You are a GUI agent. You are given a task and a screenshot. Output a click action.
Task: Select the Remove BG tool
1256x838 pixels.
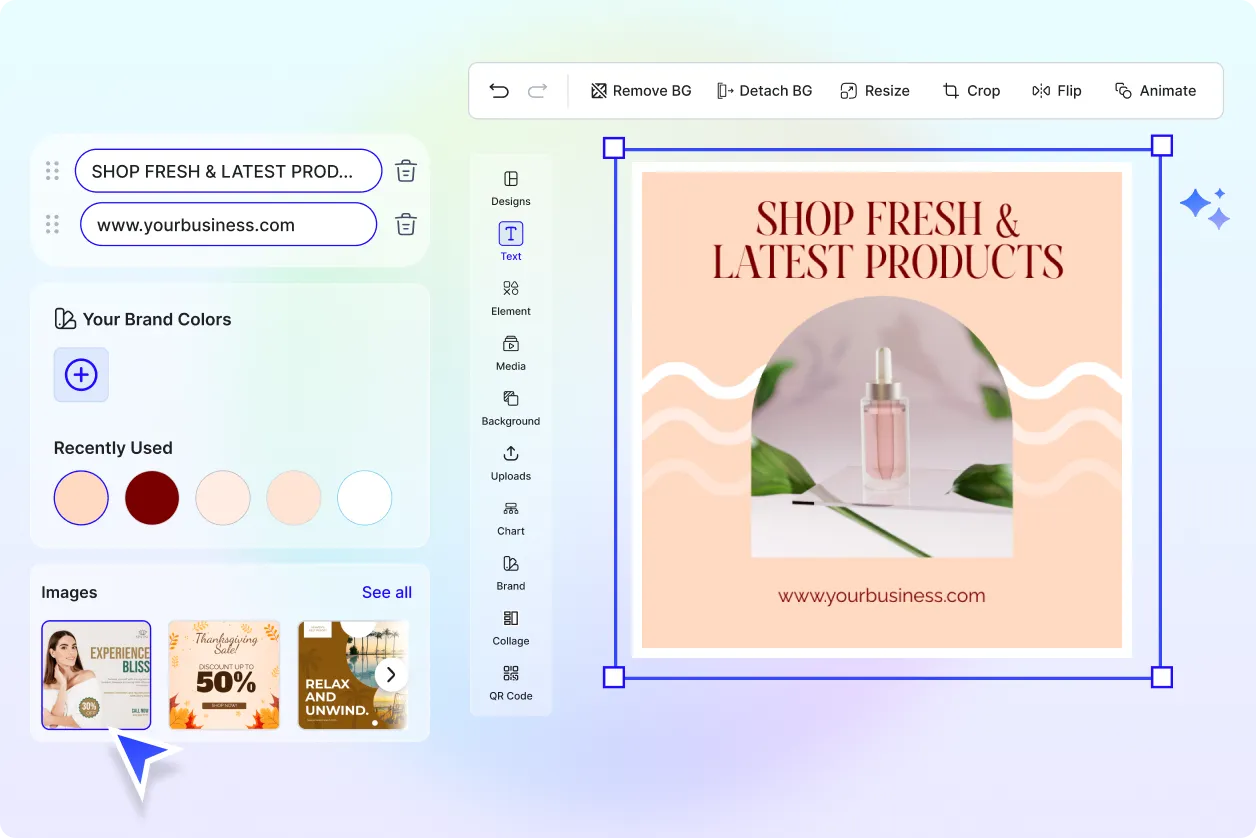641,91
